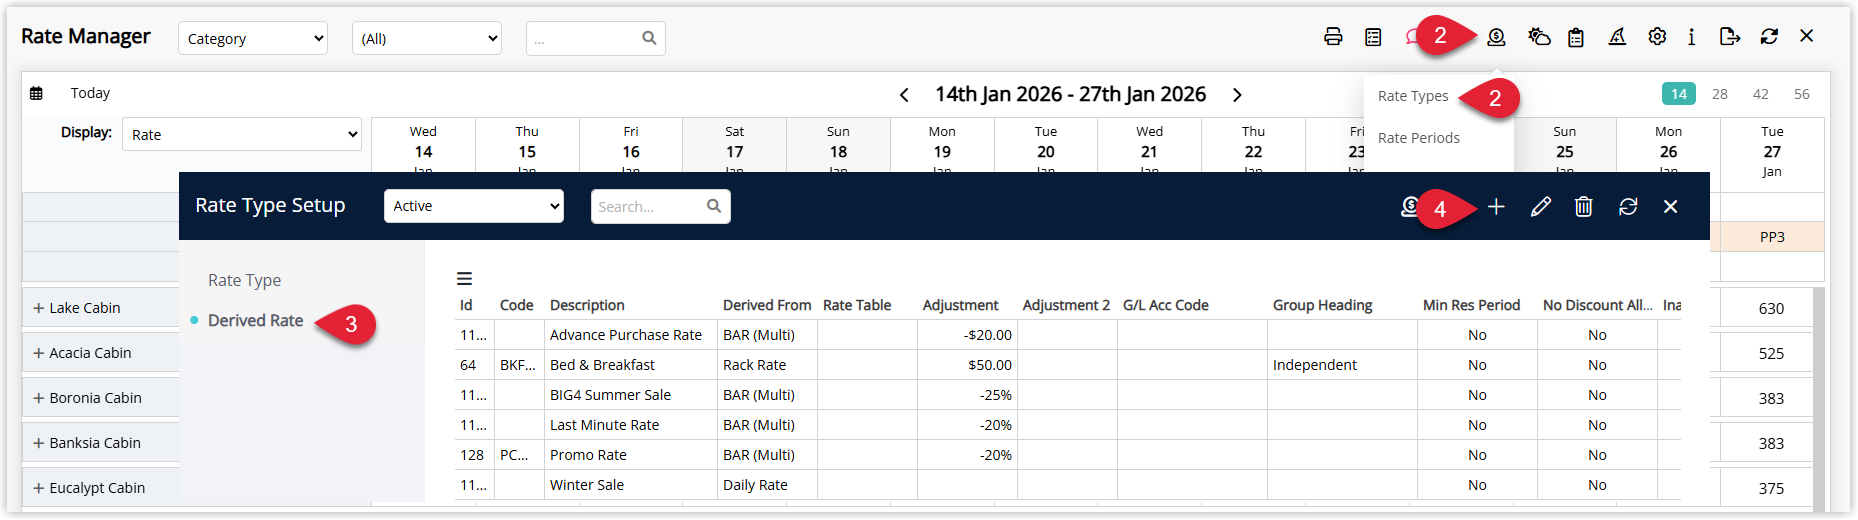The width and height of the screenshot is (1858, 520).
Task: Open the rates dollar icon menu
Action: coord(1496,37)
